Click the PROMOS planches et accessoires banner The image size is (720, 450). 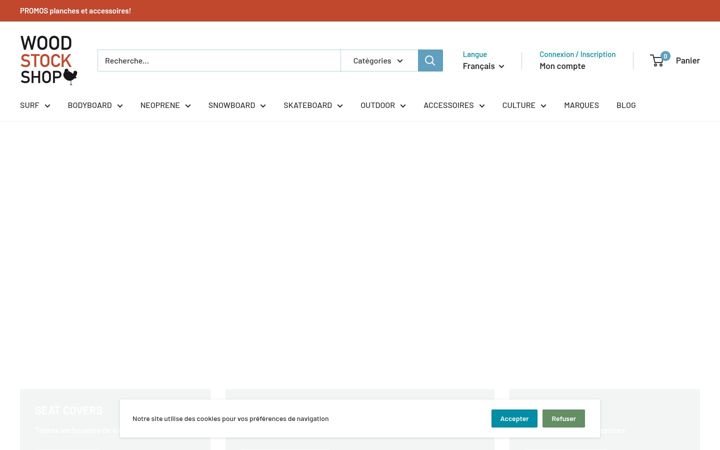[x=75, y=11]
